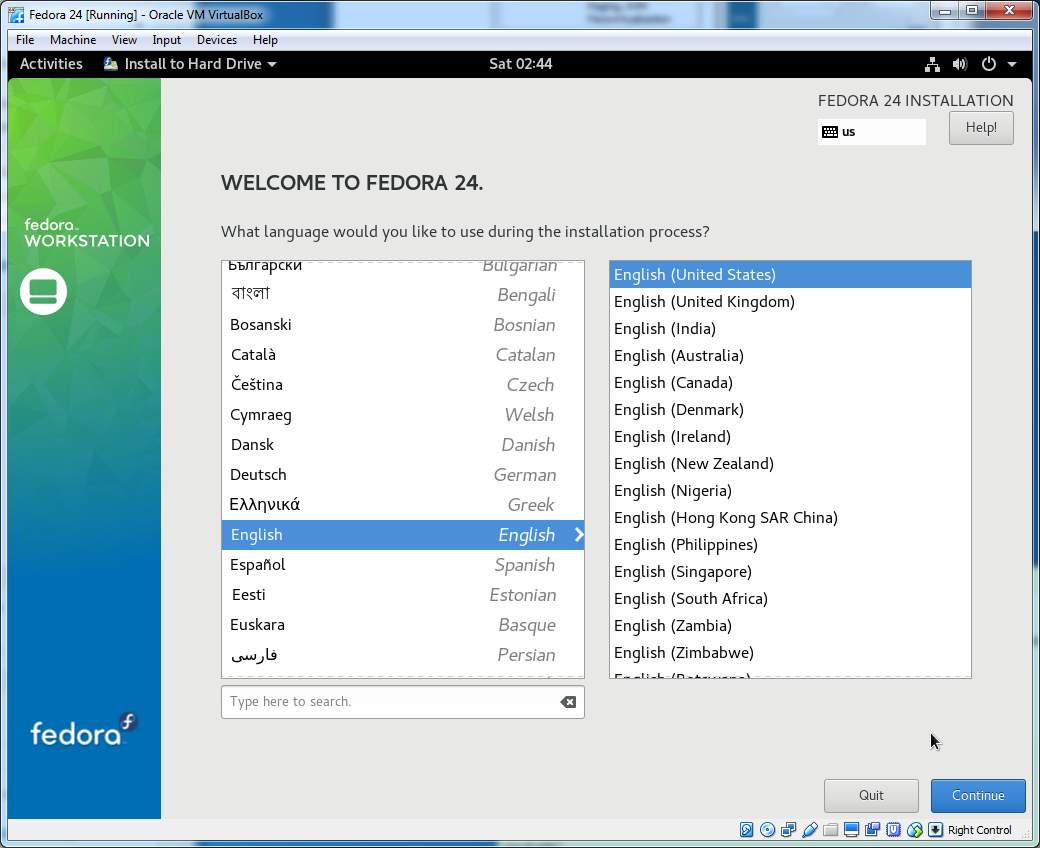Viewport: 1040px width, 848px height.
Task: Open the VirtualBox File menu
Action: point(25,40)
